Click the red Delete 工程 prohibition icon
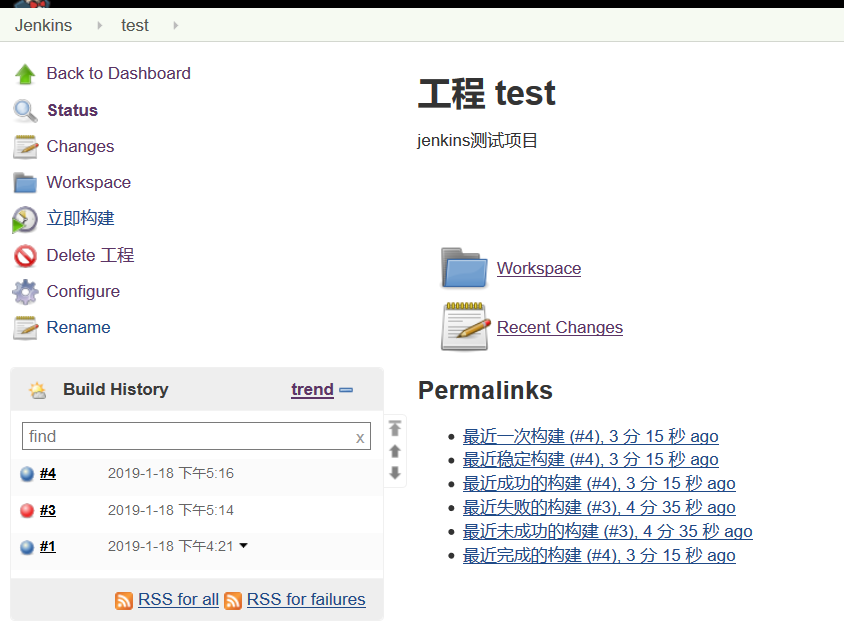This screenshot has height=642, width=844. pyautogui.click(x=25, y=256)
